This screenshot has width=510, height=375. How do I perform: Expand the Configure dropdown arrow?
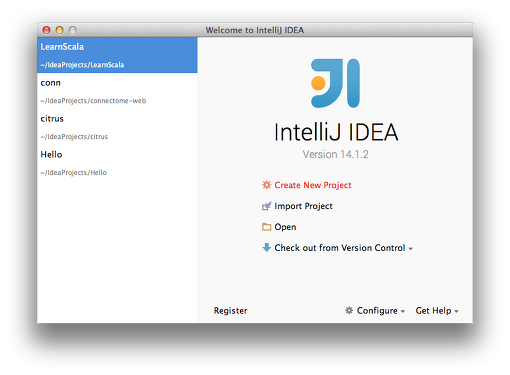tap(403, 311)
